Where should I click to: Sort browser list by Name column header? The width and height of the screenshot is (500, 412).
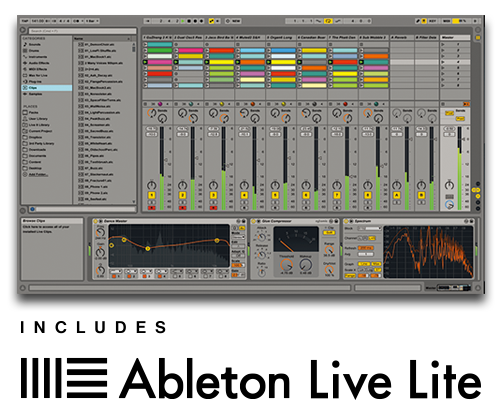point(102,38)
